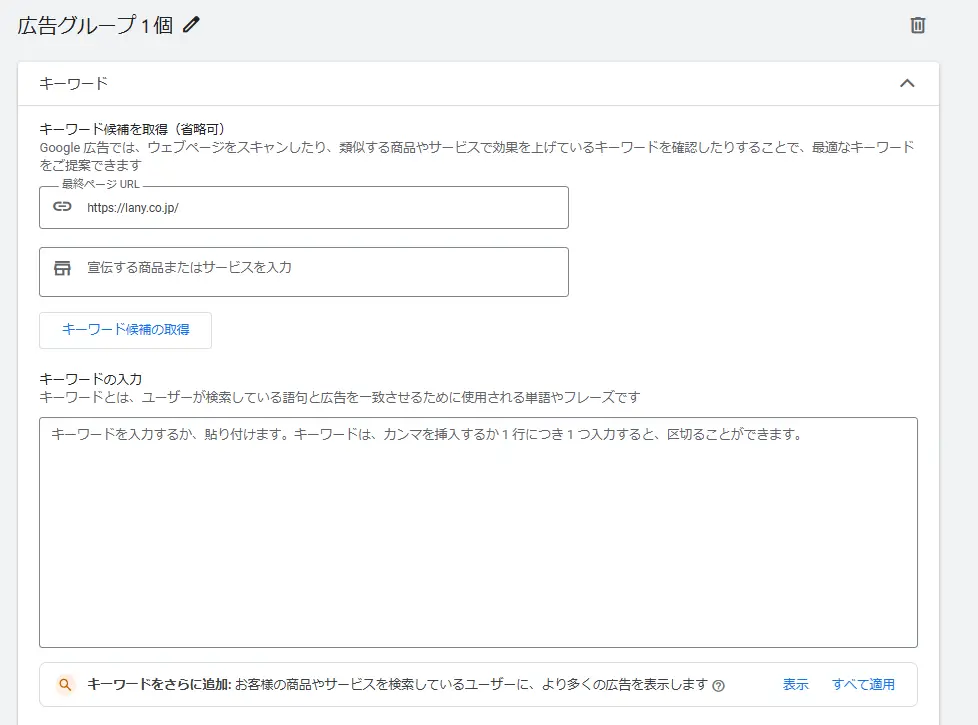Click the 表示 link to show keyword suggestions

click(795, 684)
